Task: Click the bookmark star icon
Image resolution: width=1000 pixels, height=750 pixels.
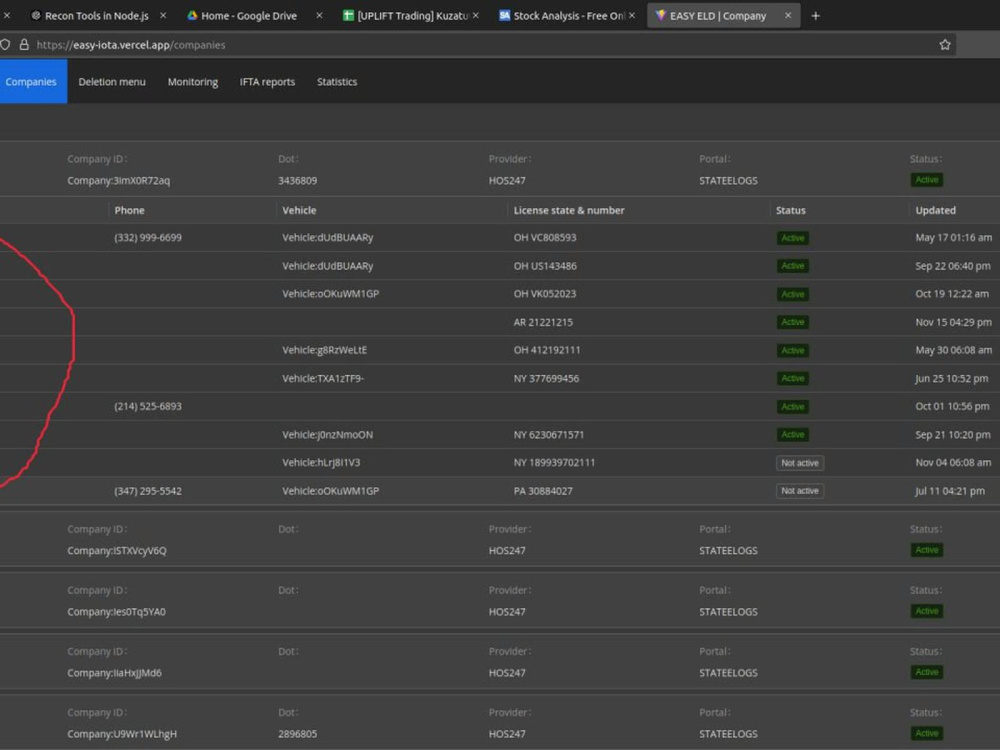Action: [x=944, y=44]
